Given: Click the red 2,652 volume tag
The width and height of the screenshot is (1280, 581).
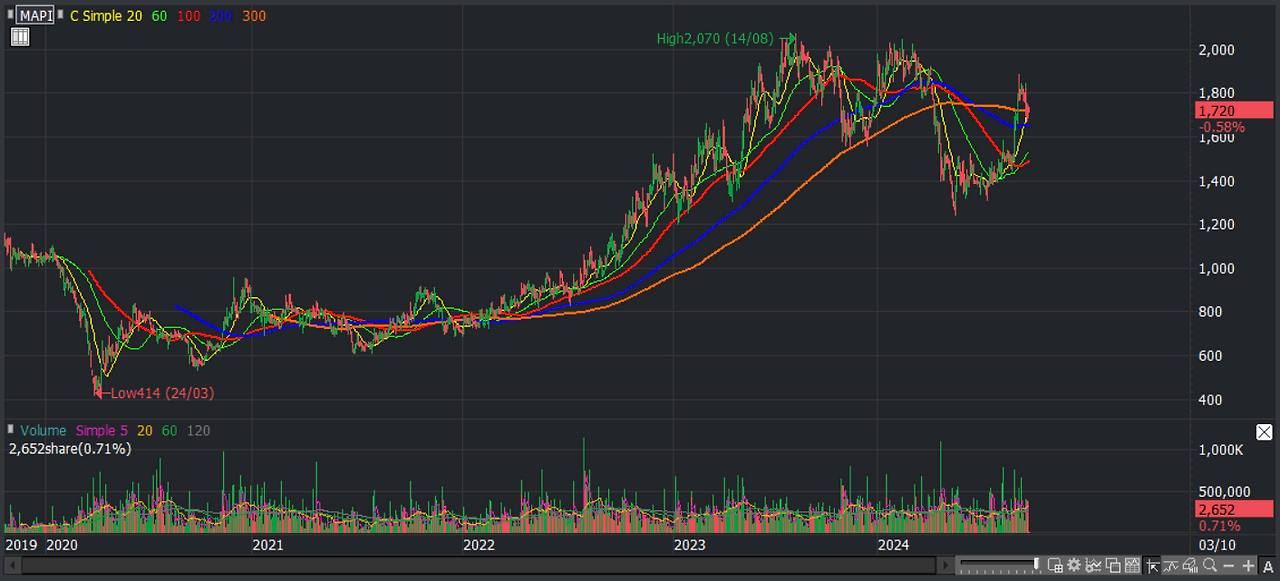Looking at the screenshot, I should click(x=1234, y=509).
